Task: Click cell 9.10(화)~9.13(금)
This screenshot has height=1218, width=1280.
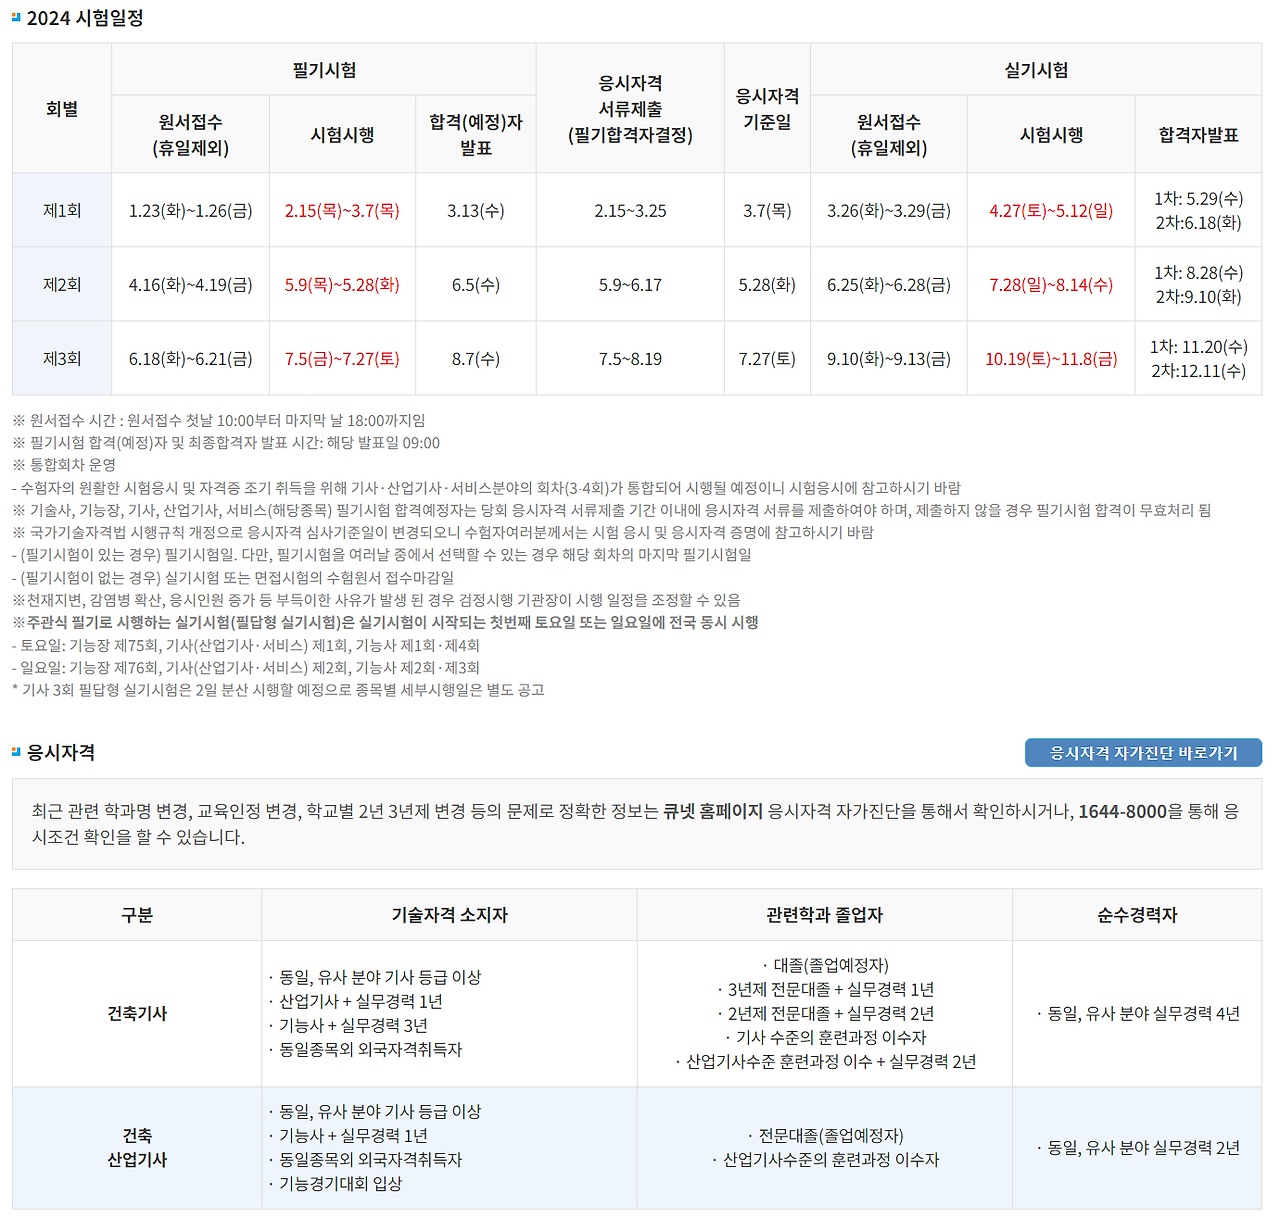Action: tap(889, 358)
